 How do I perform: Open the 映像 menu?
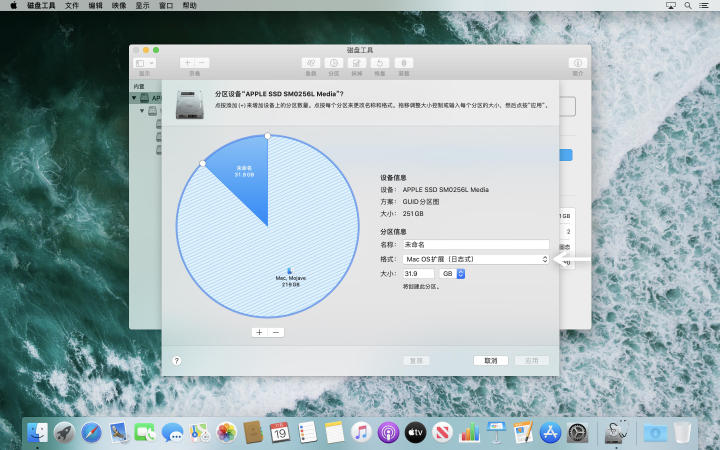119,6
